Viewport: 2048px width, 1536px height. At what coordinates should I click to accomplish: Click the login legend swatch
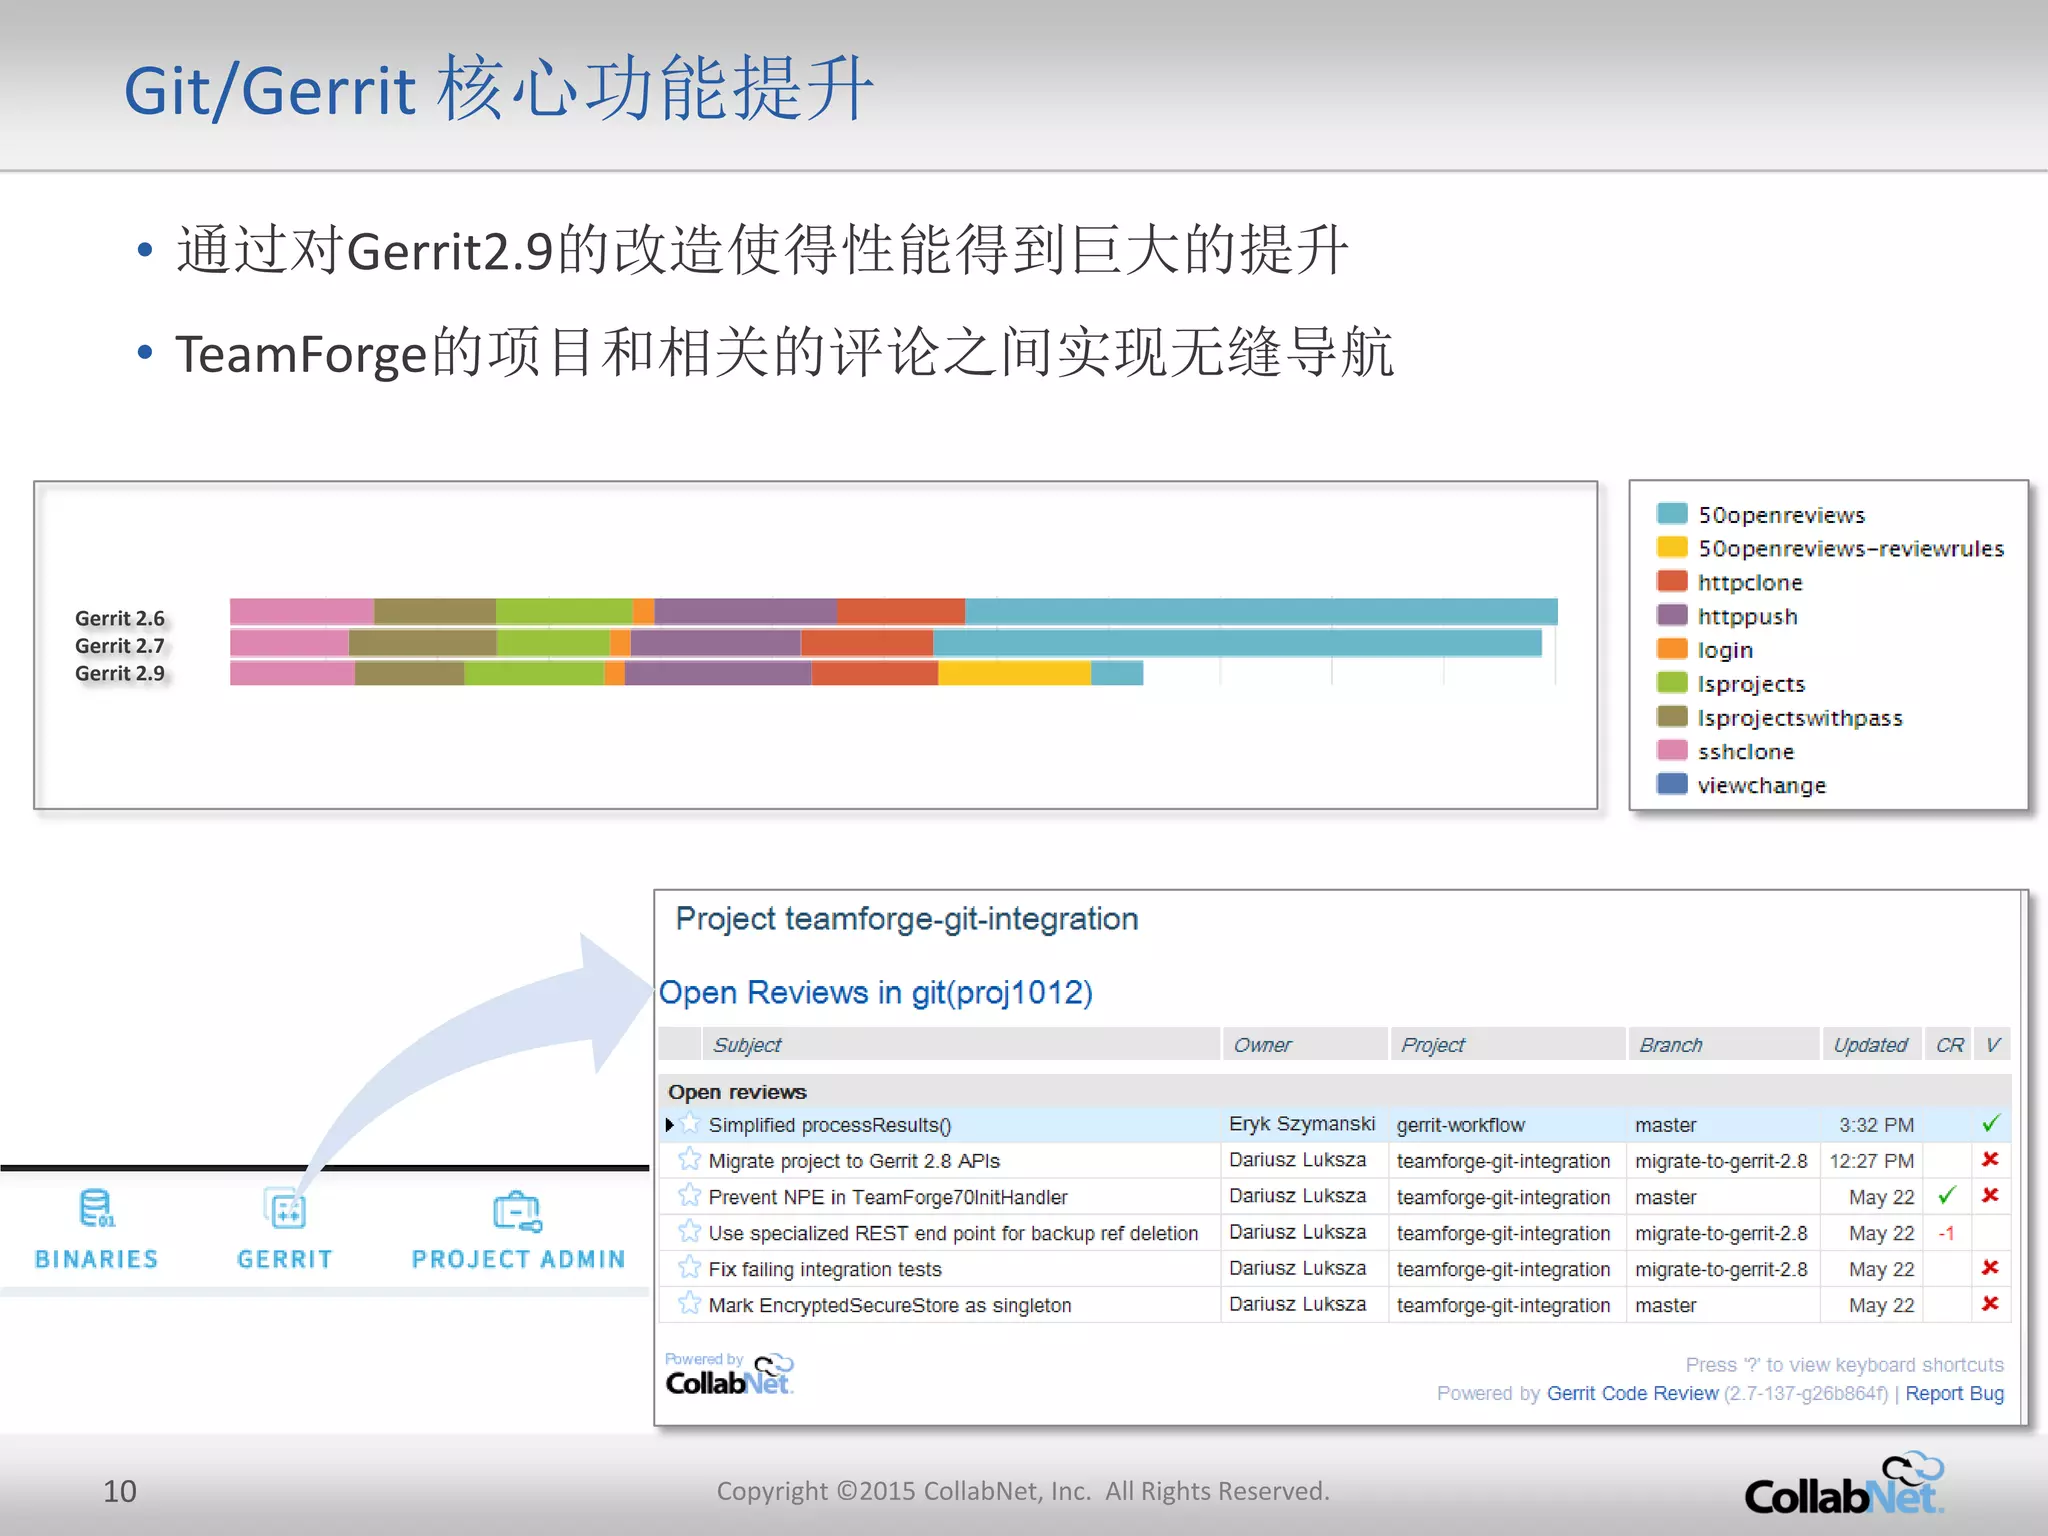(x=1672, y=649)
